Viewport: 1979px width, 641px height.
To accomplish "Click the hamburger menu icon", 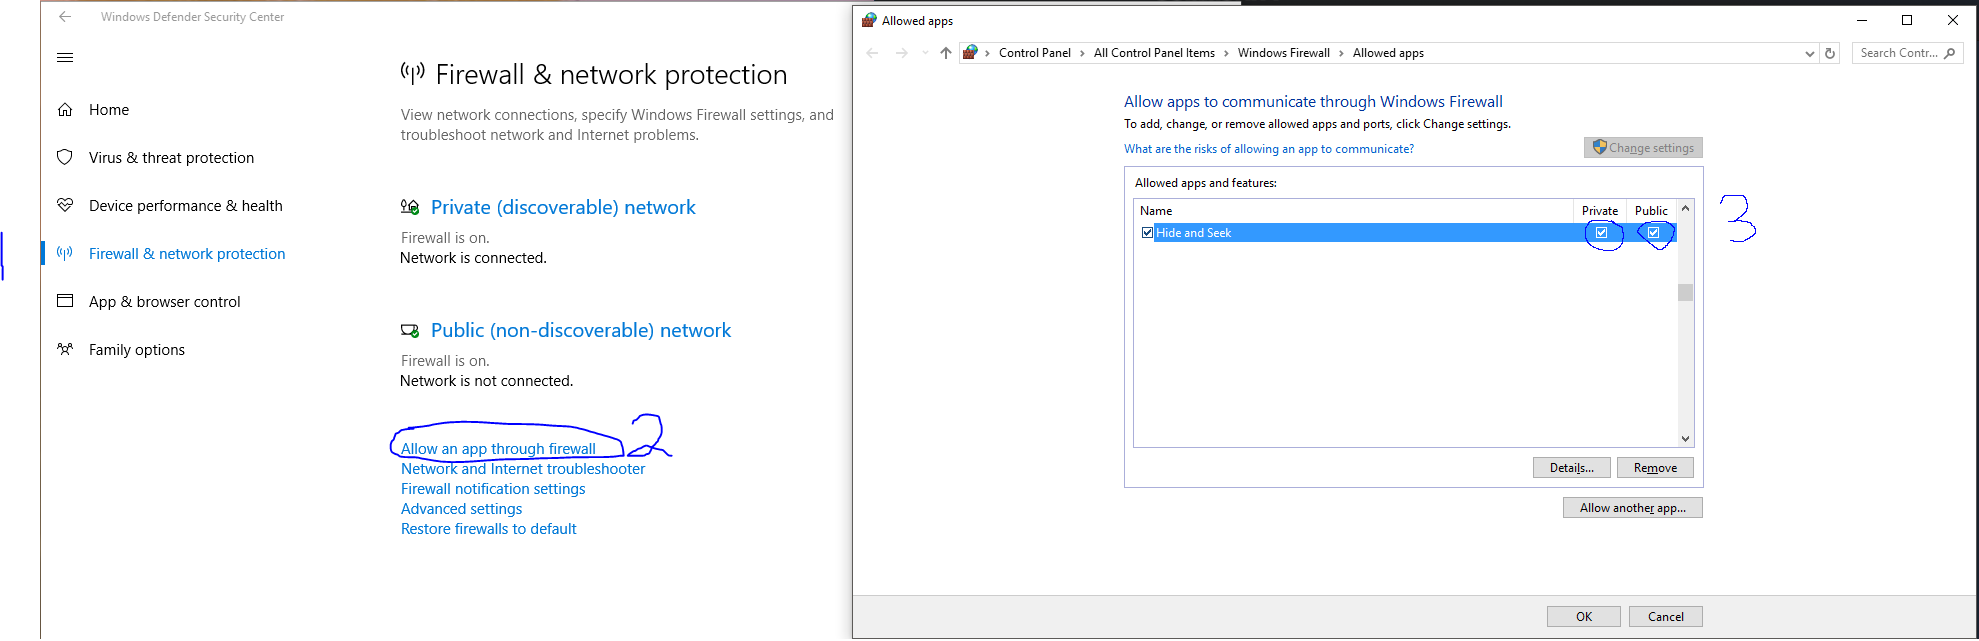I will coord(65,58).
